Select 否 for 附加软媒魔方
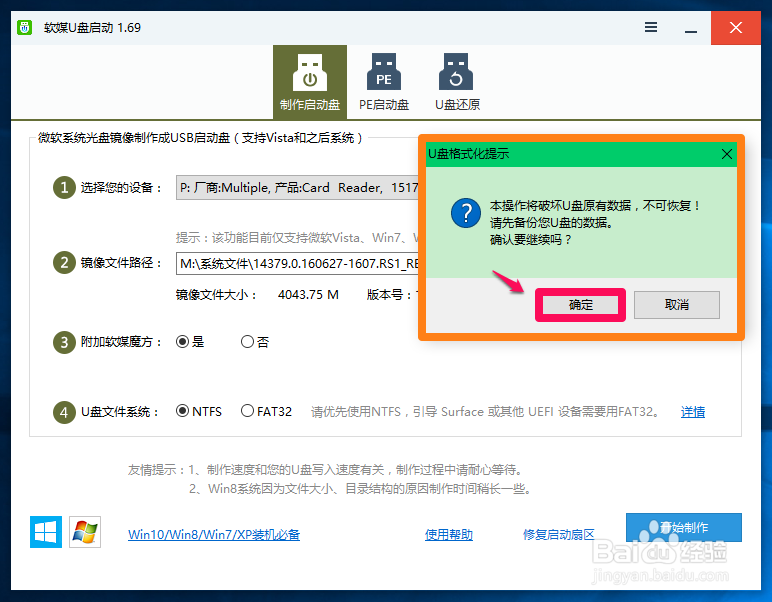This screenshot has width=772, height=602. coord(255,342)
